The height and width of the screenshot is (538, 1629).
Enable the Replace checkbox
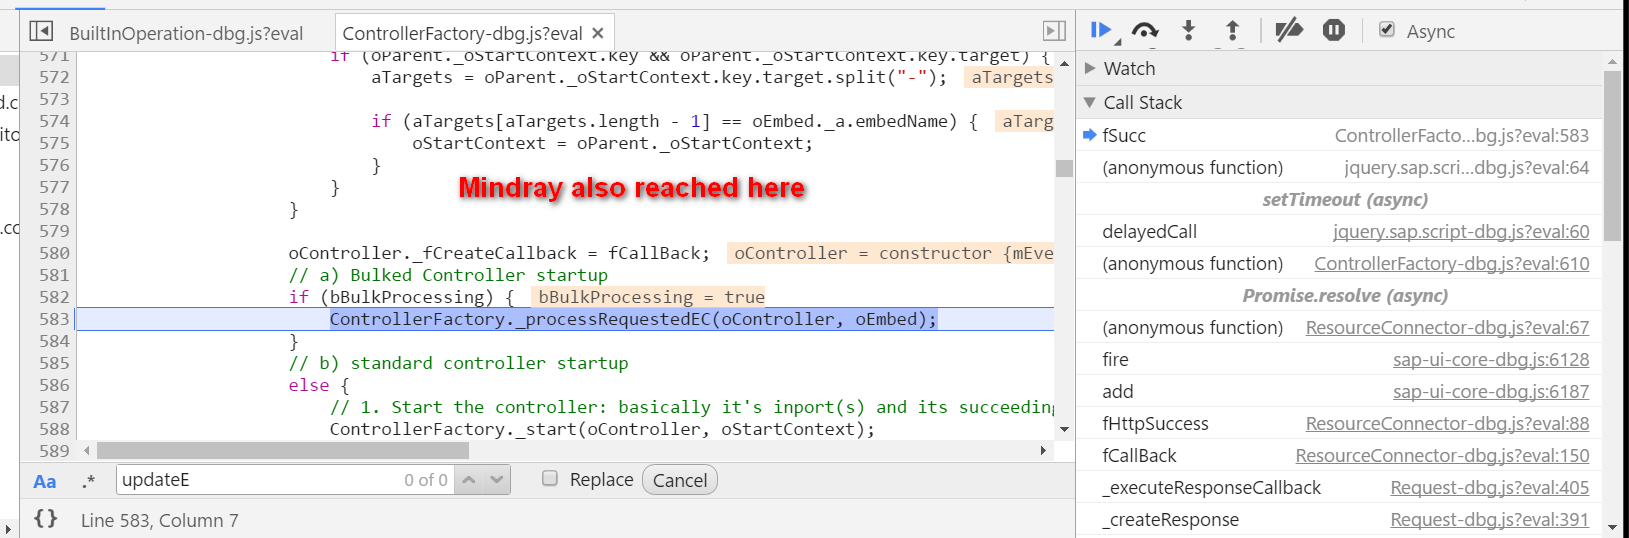(549, 478)
